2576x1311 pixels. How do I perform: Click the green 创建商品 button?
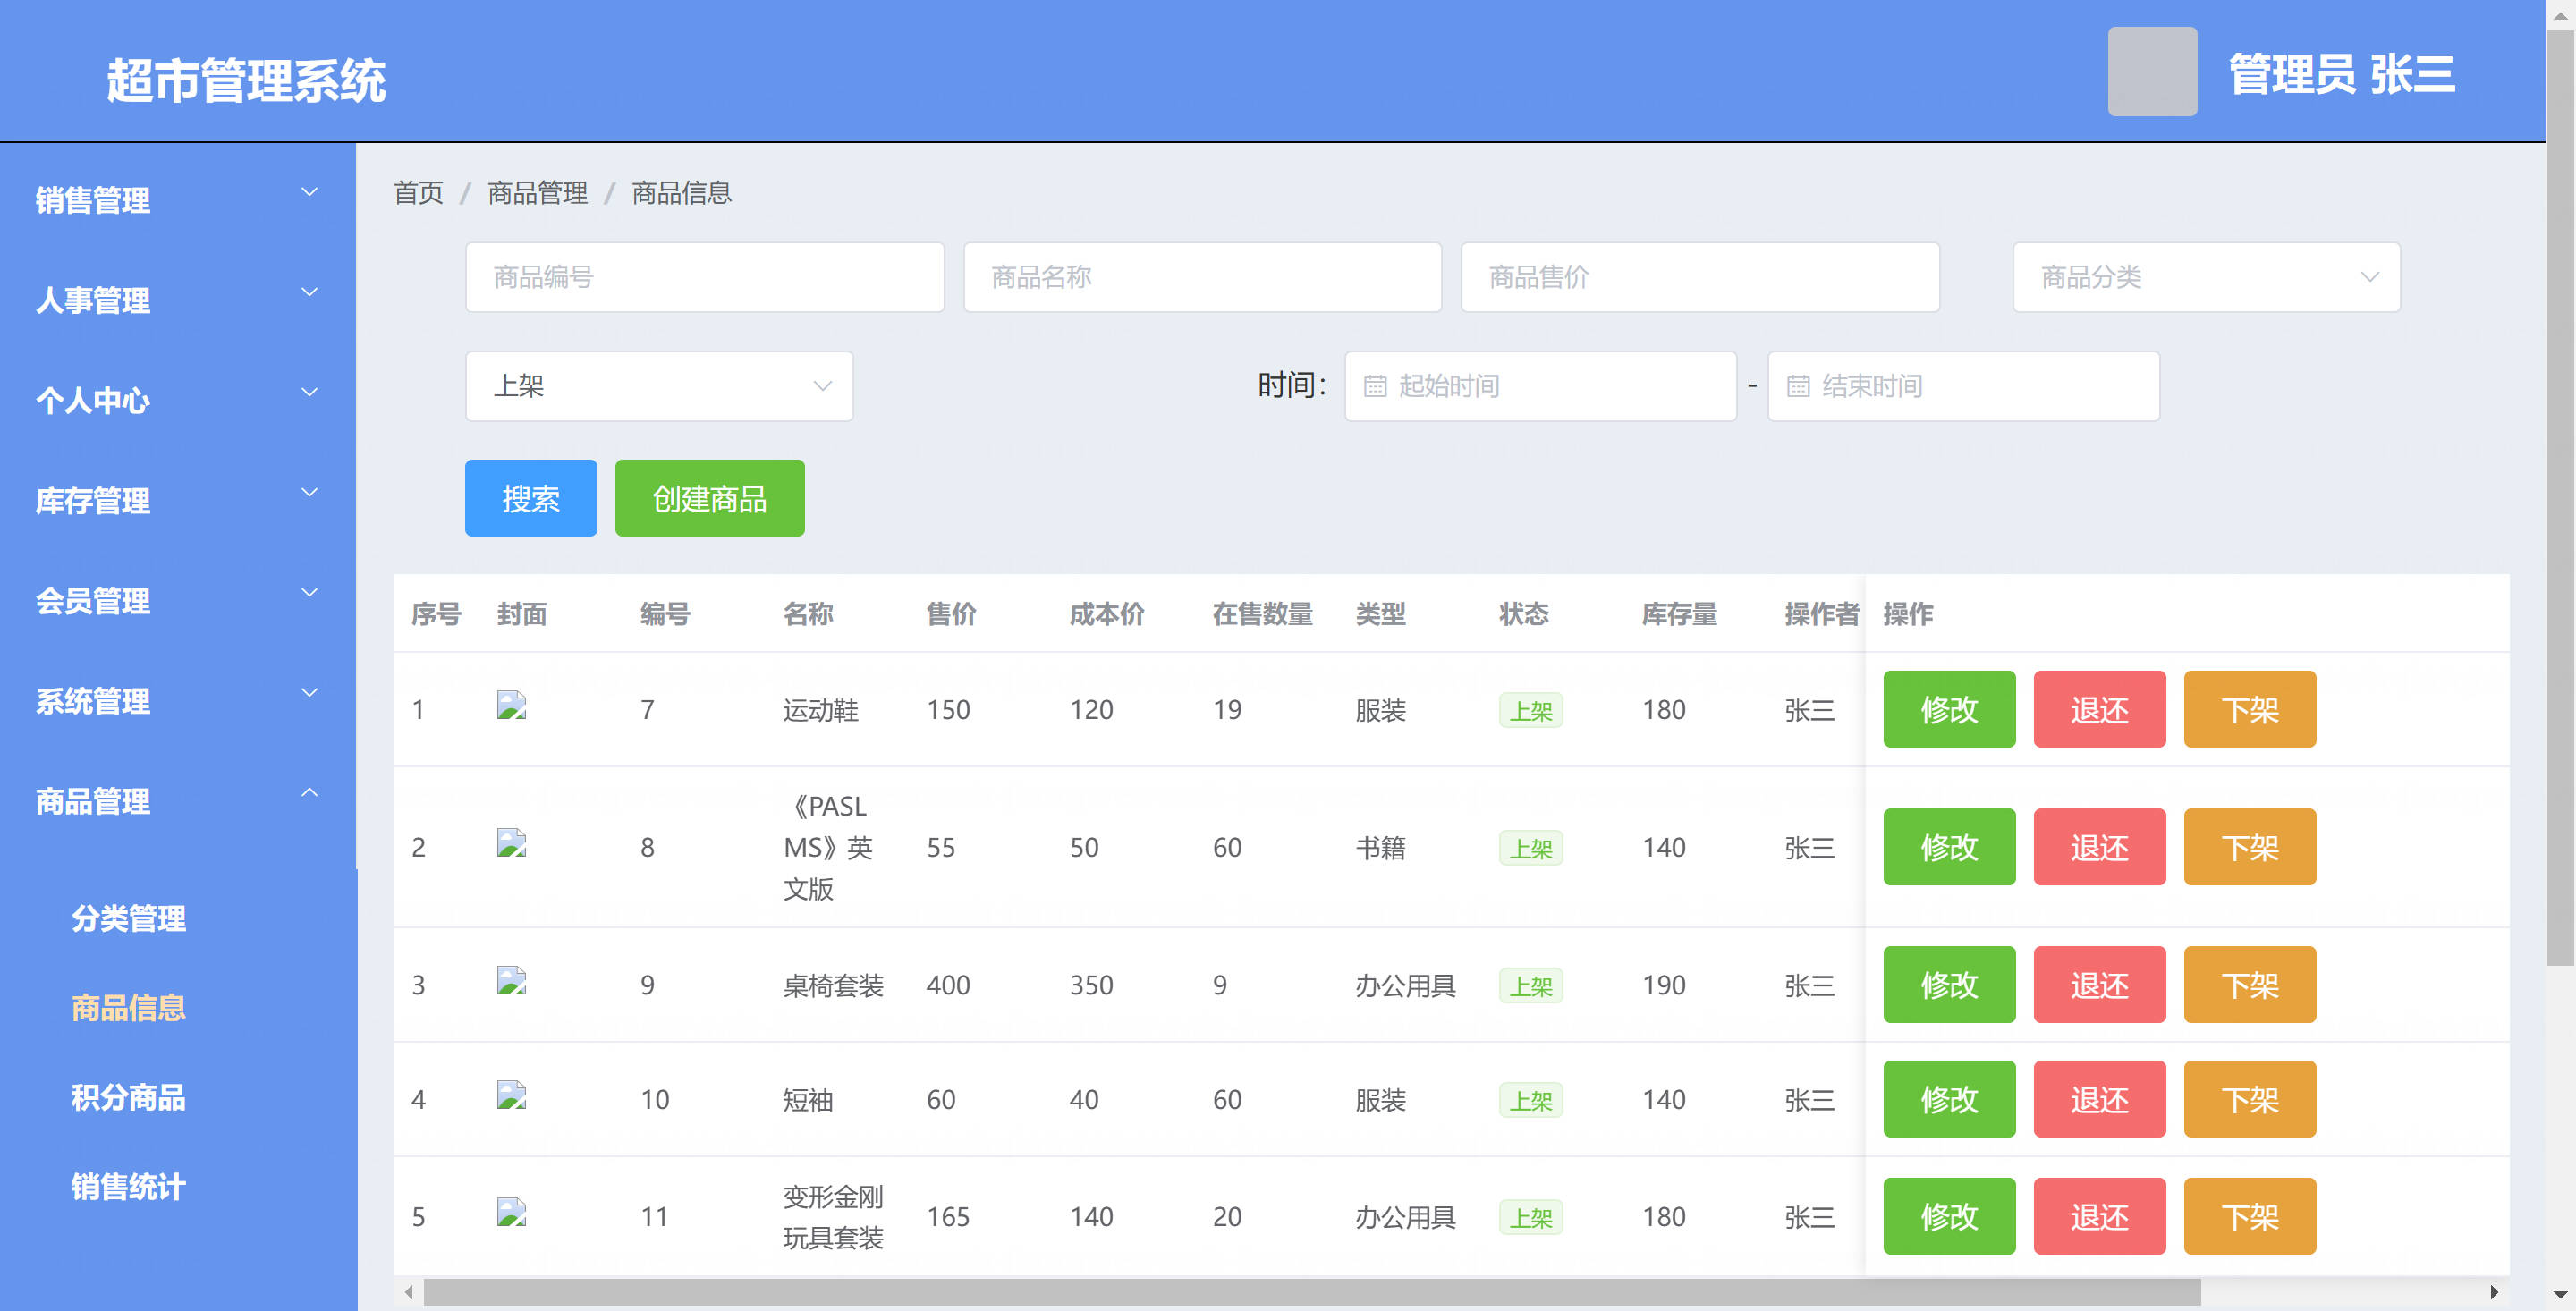(709, 498)
